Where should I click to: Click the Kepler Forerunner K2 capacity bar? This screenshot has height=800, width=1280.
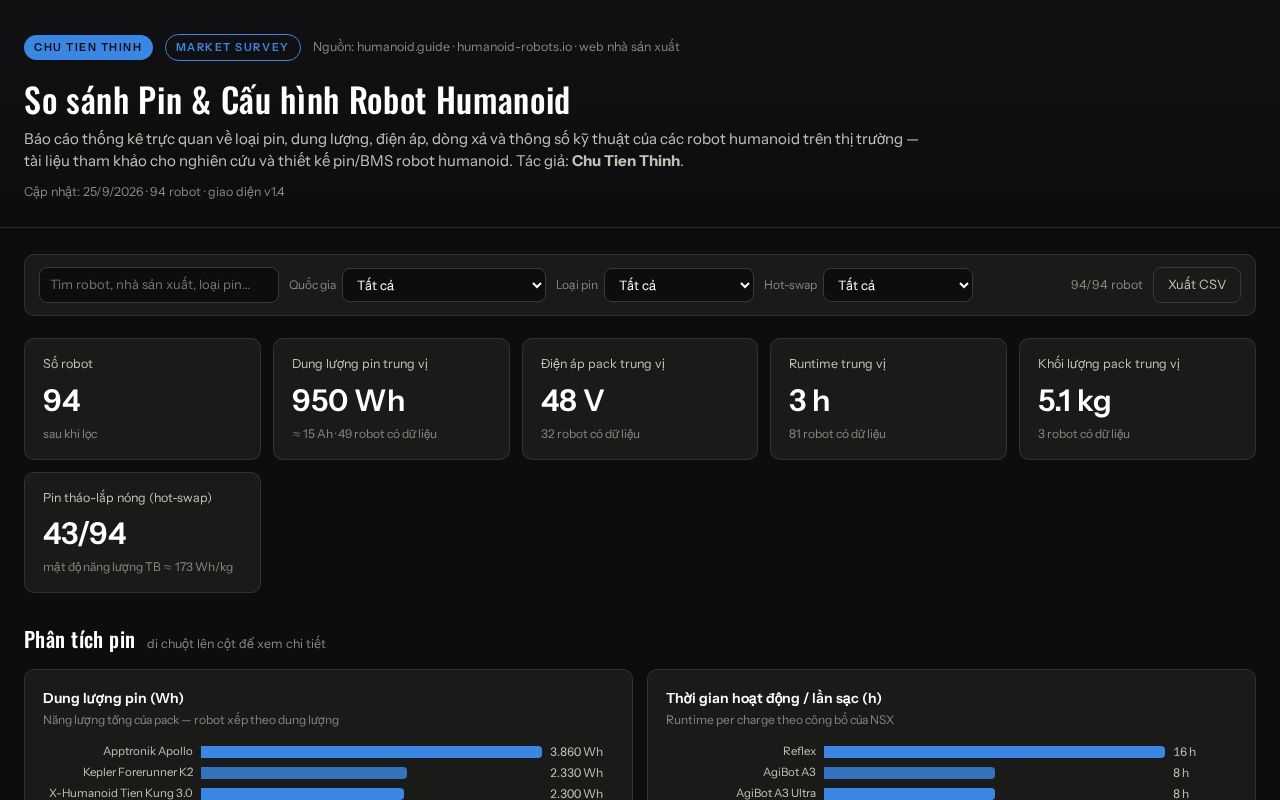coord(304,773)
